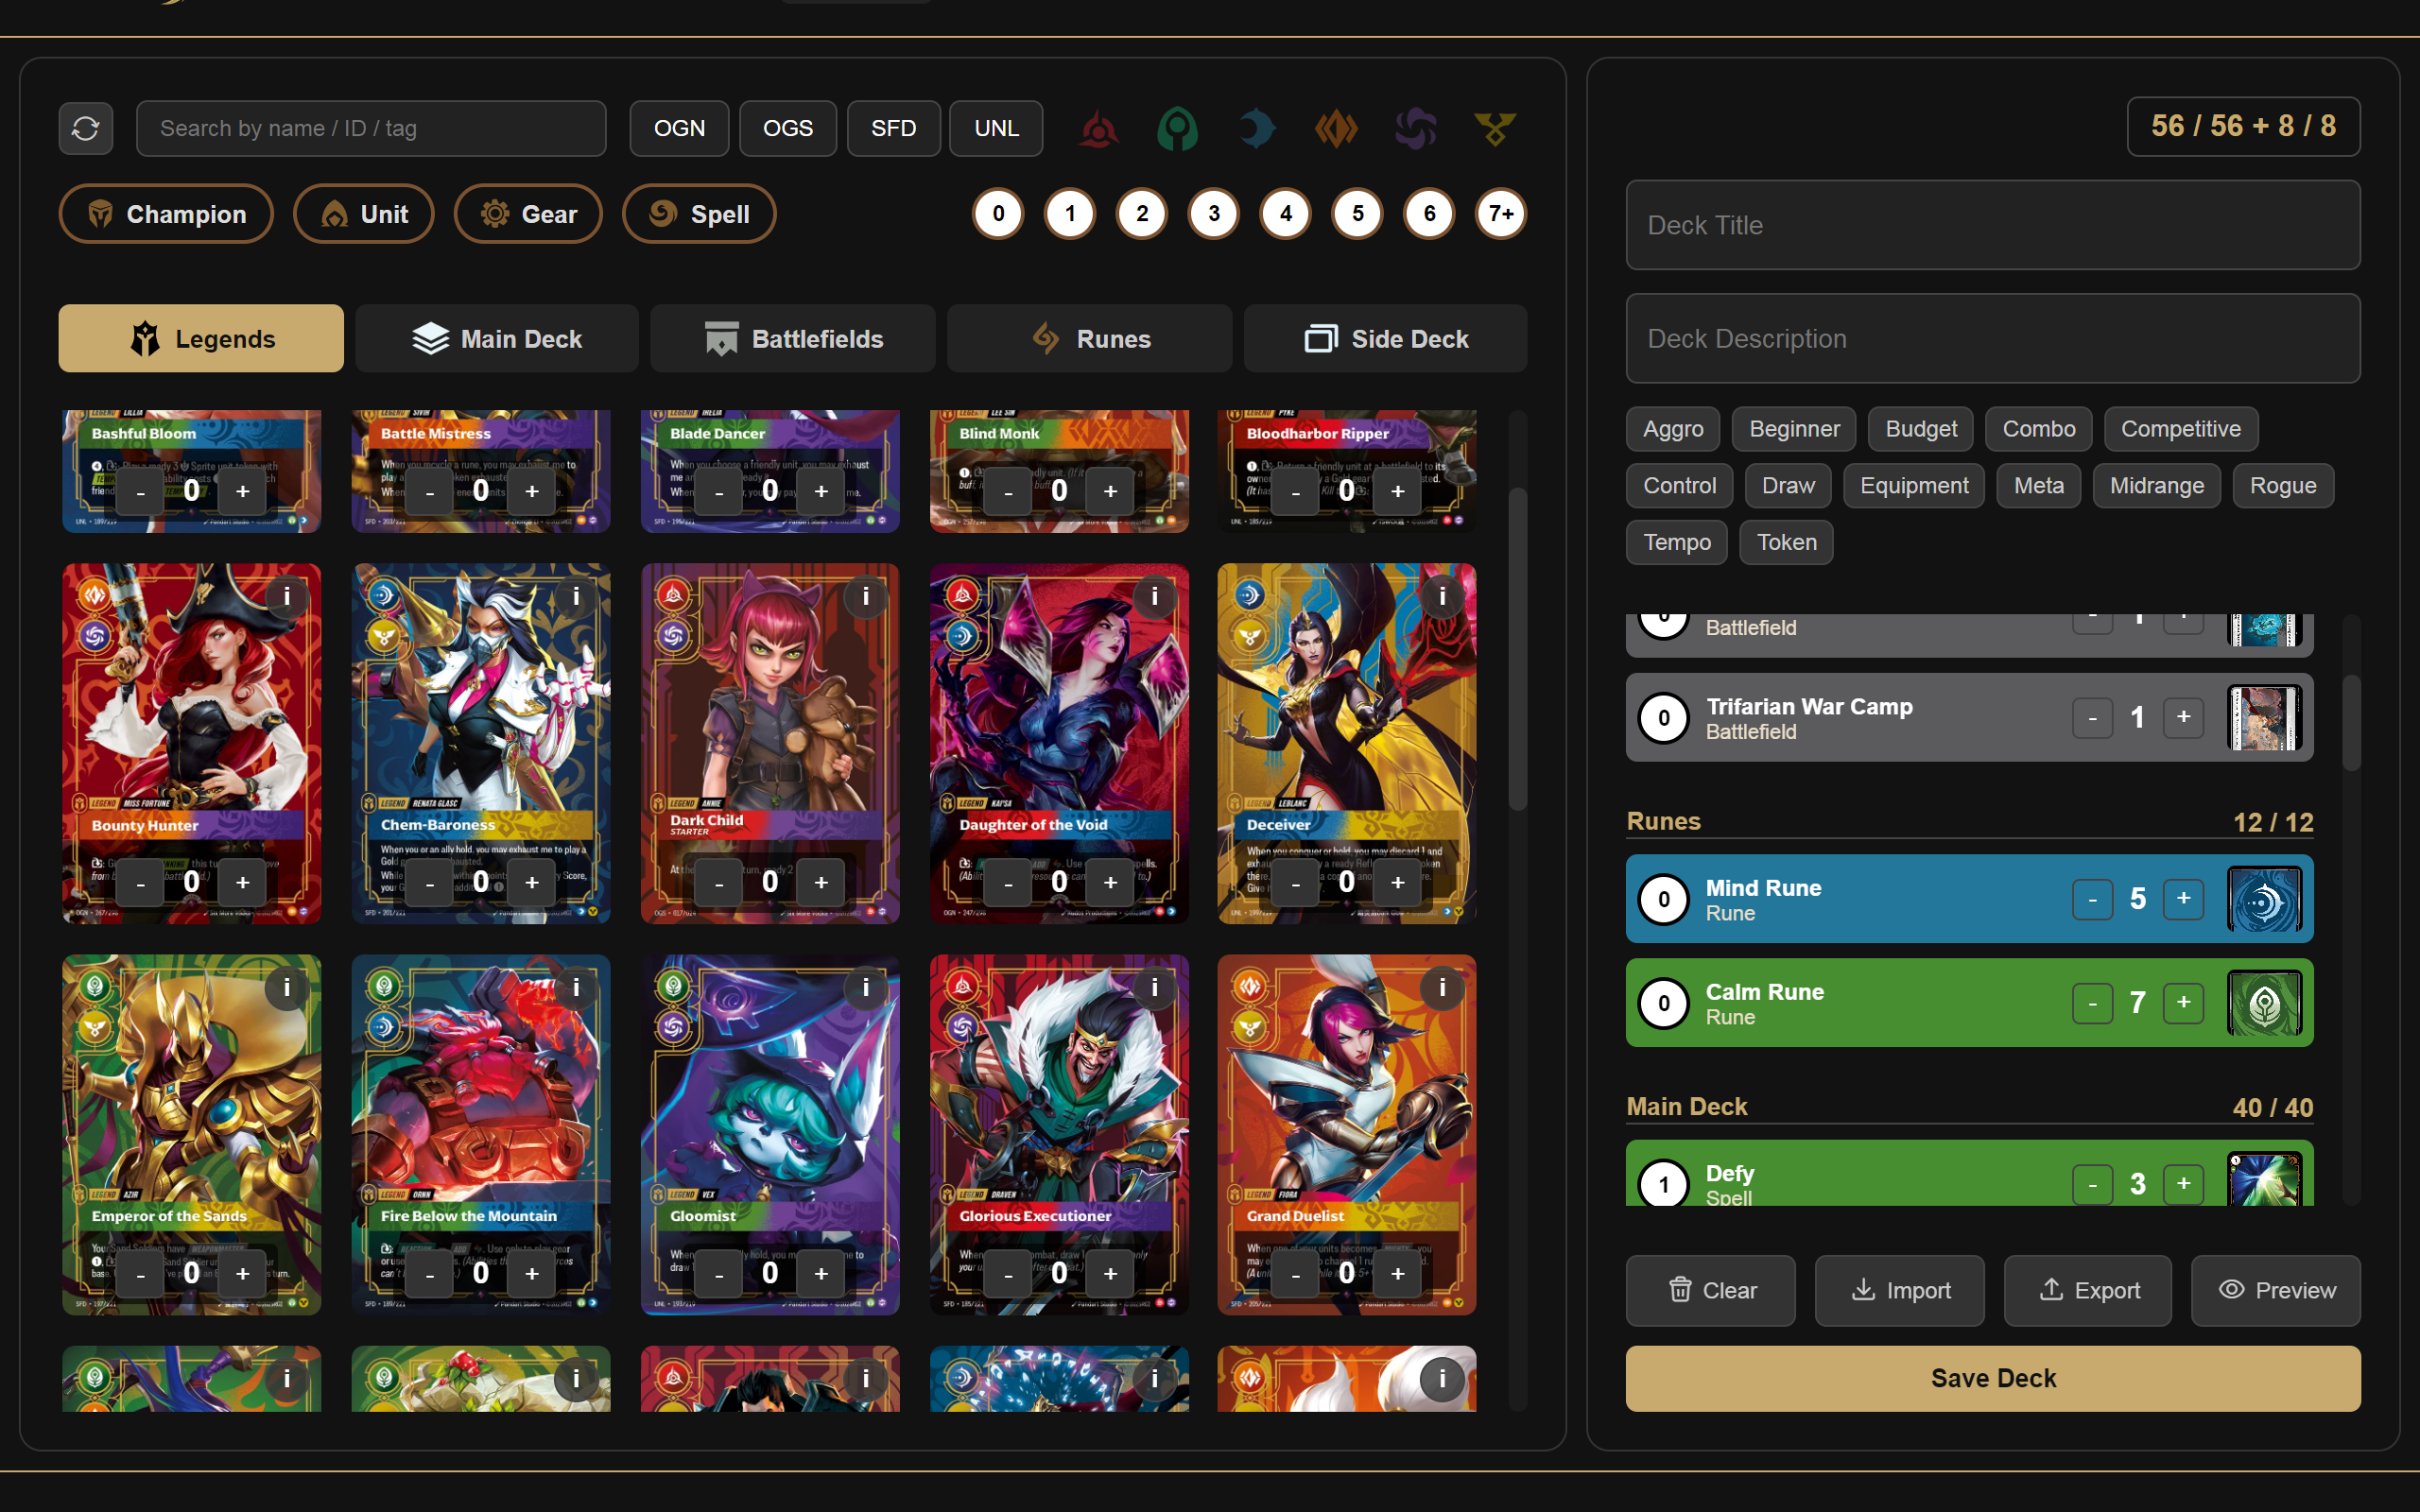Filter by the orange Body domain icon
Screen dimensions: 2420x1512
1336,129
